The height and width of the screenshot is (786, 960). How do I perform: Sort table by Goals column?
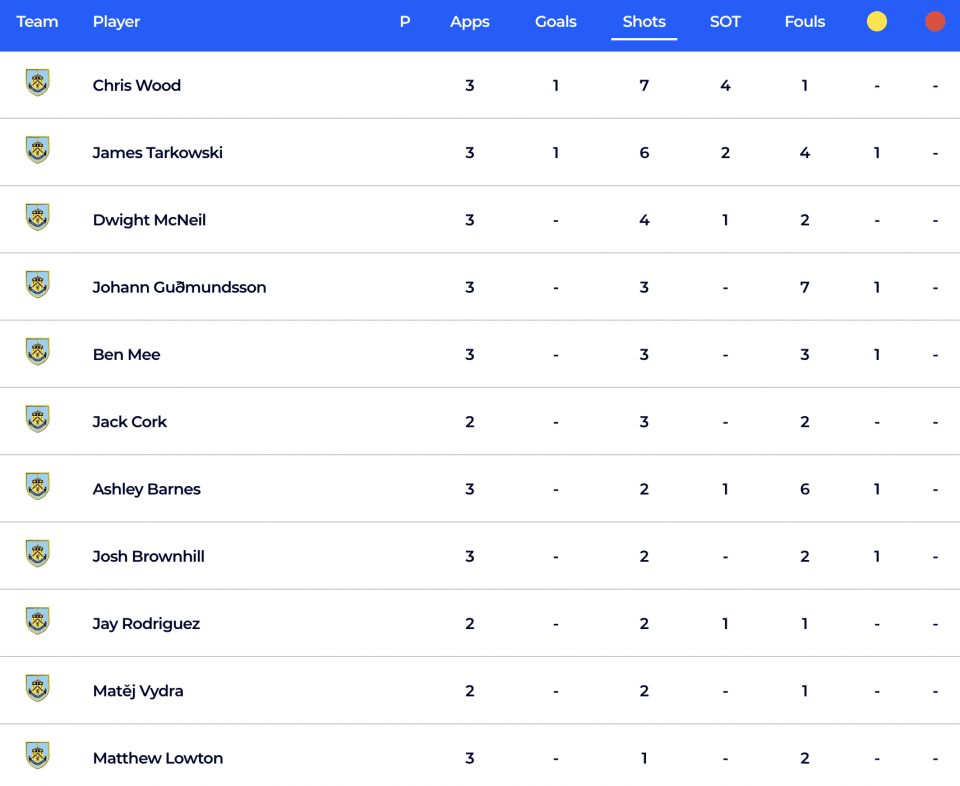556,22
